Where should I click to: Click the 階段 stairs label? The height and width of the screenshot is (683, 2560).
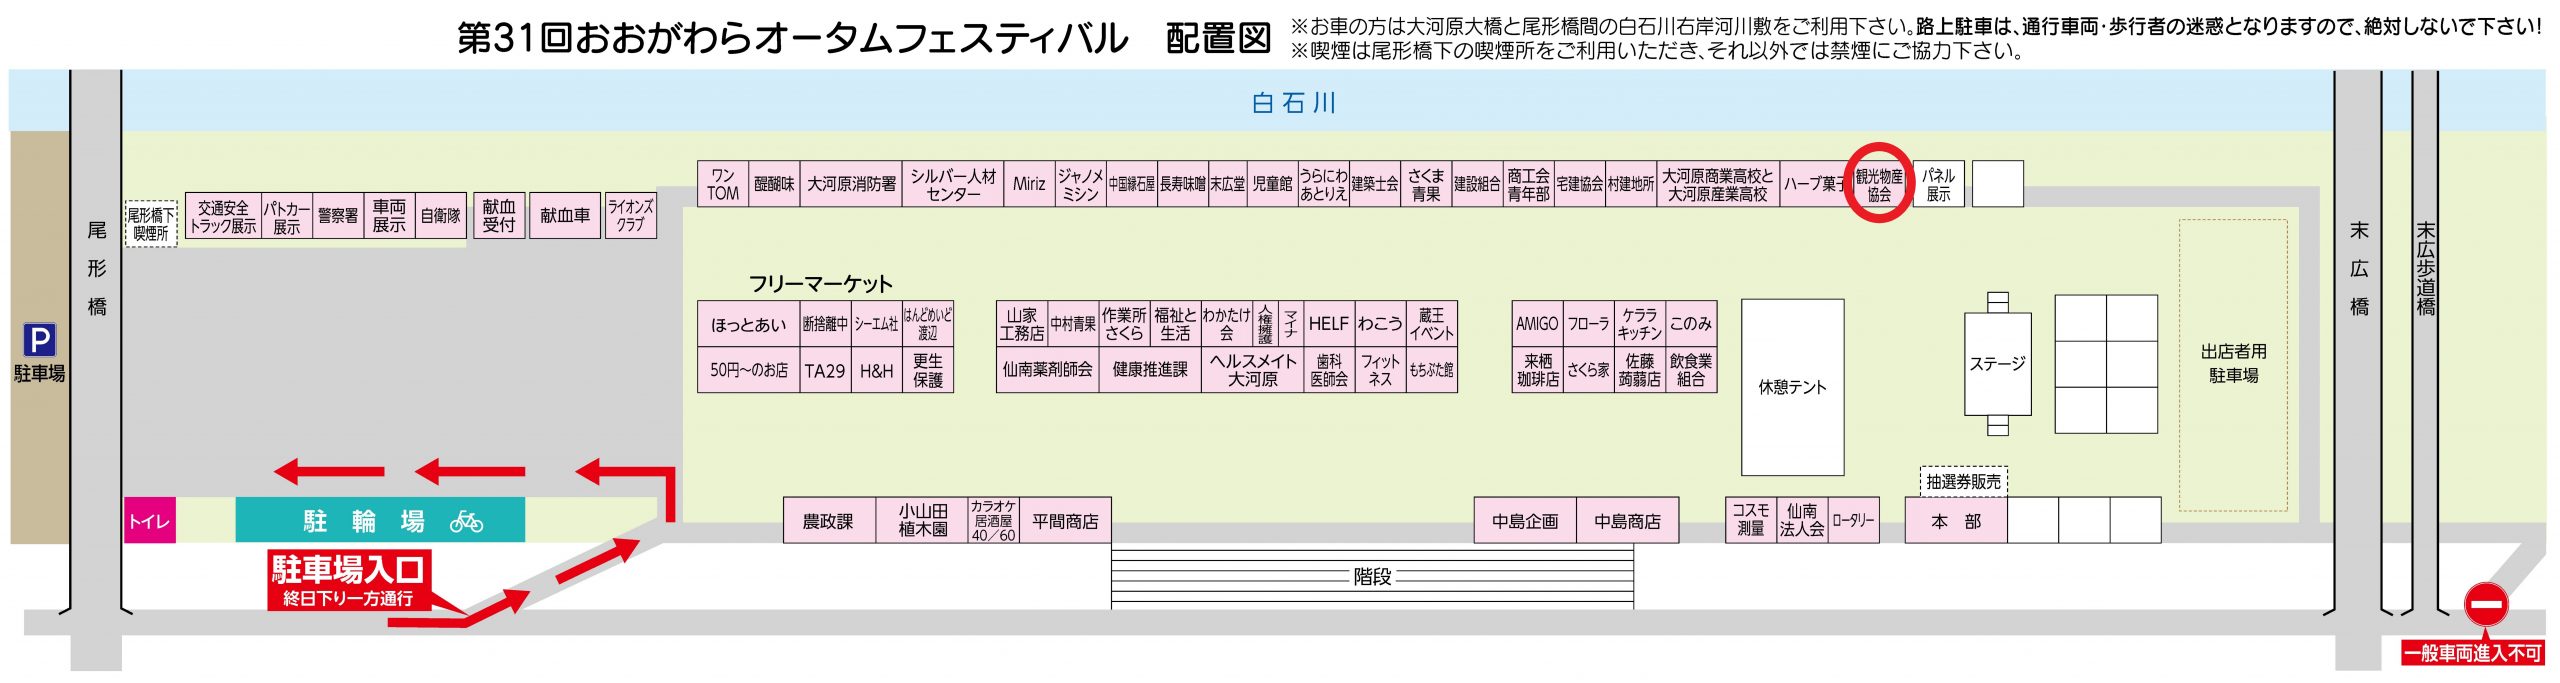tap(1372, 577)
